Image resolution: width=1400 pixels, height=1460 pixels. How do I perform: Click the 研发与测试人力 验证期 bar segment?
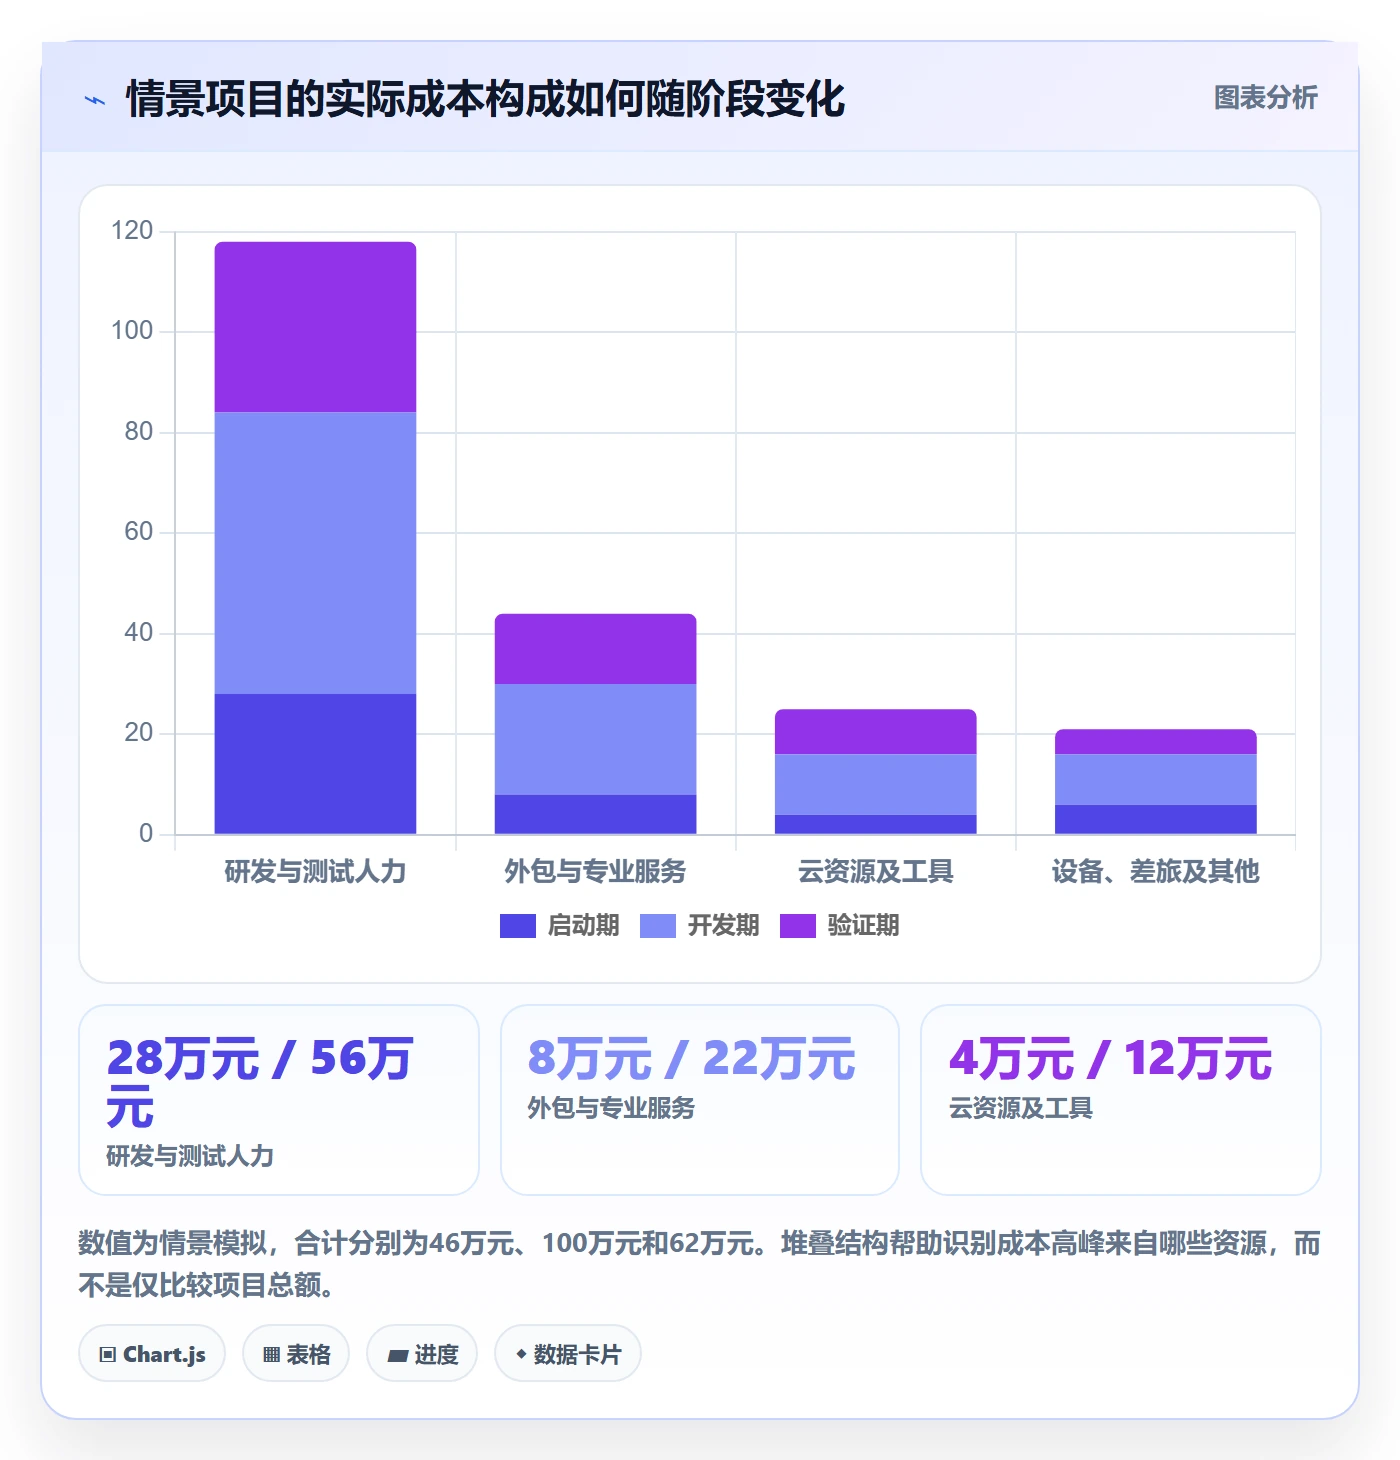pos(315,327)
